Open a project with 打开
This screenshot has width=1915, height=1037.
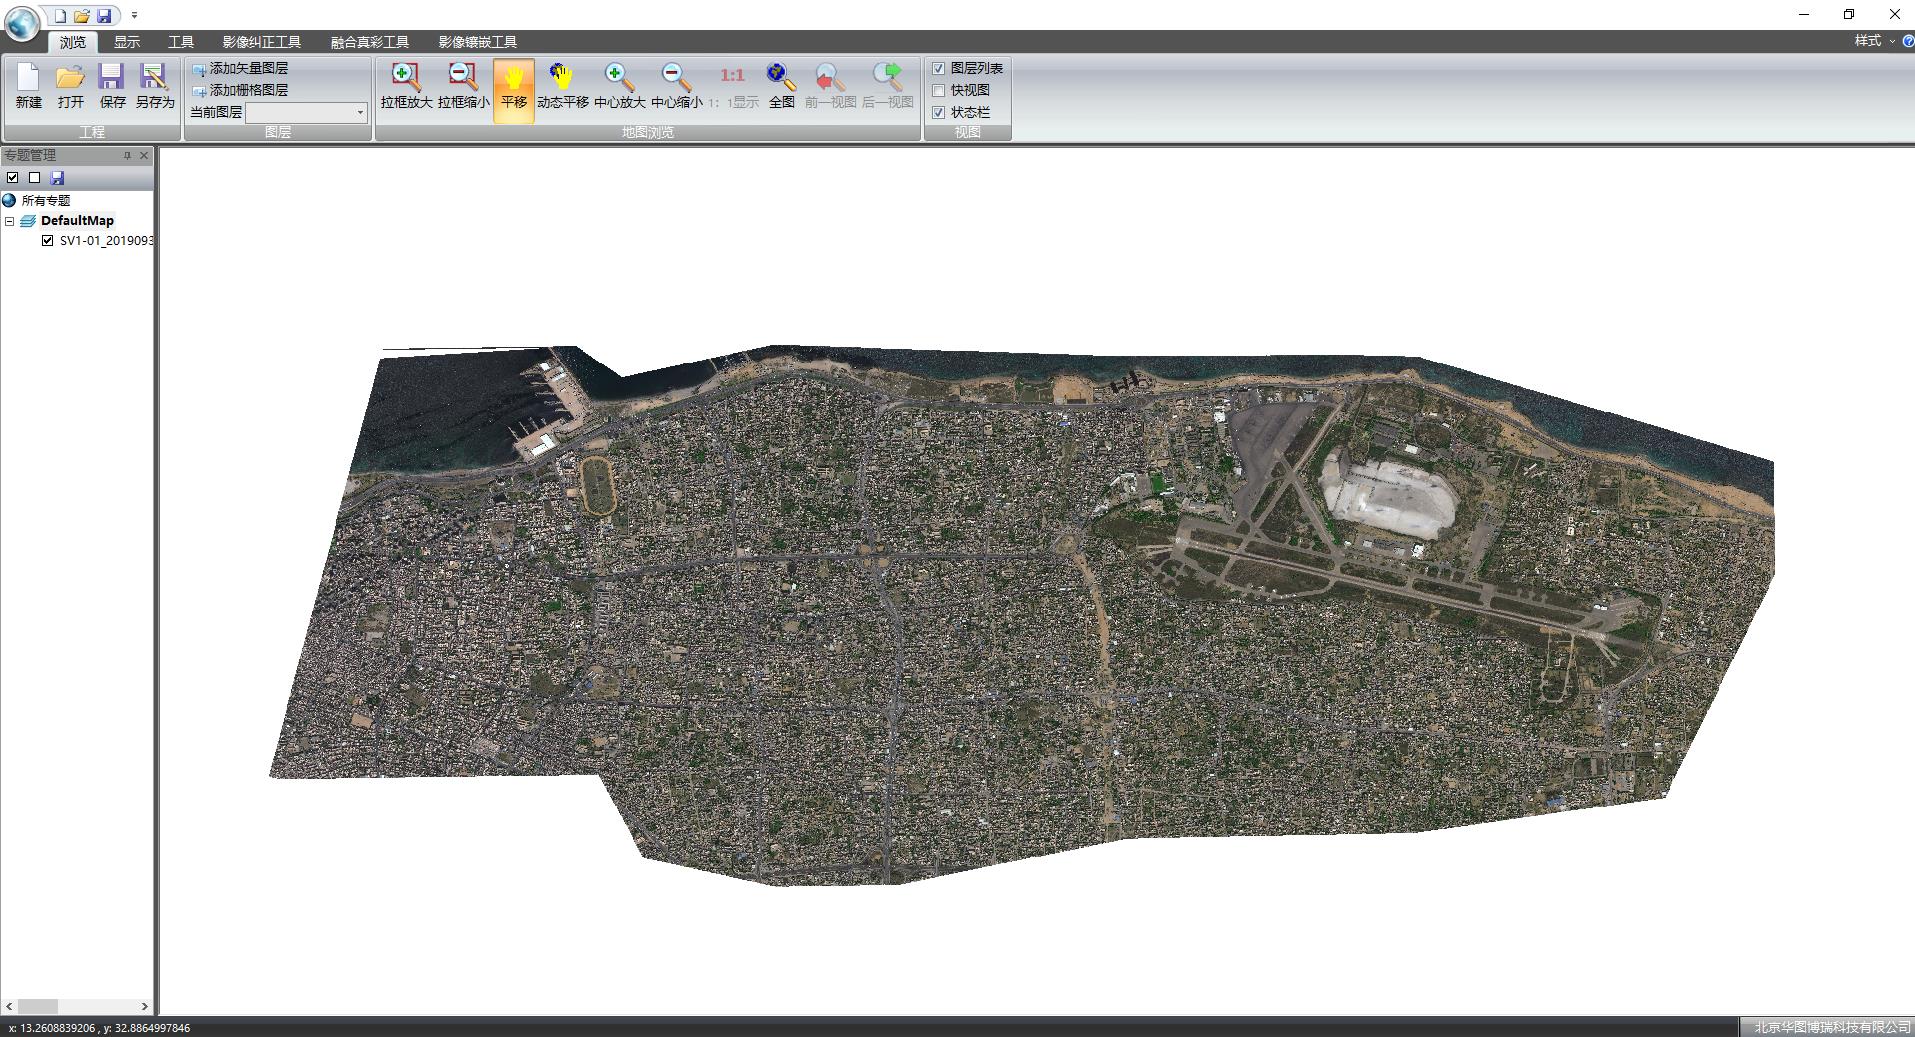click(x=70, y=87)
